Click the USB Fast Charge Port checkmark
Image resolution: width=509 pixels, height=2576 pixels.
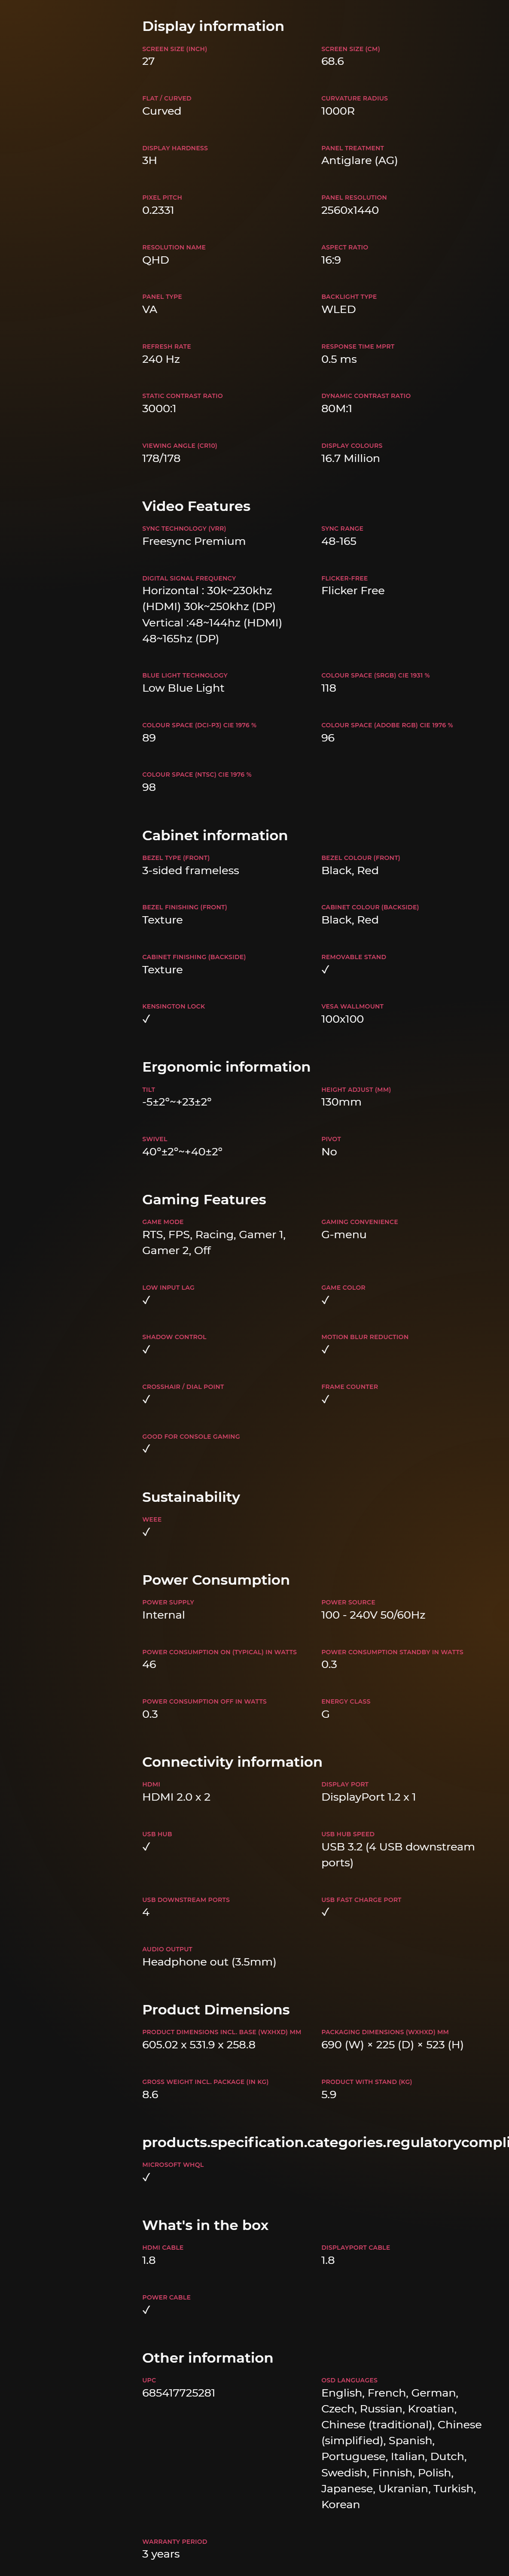325,1912
